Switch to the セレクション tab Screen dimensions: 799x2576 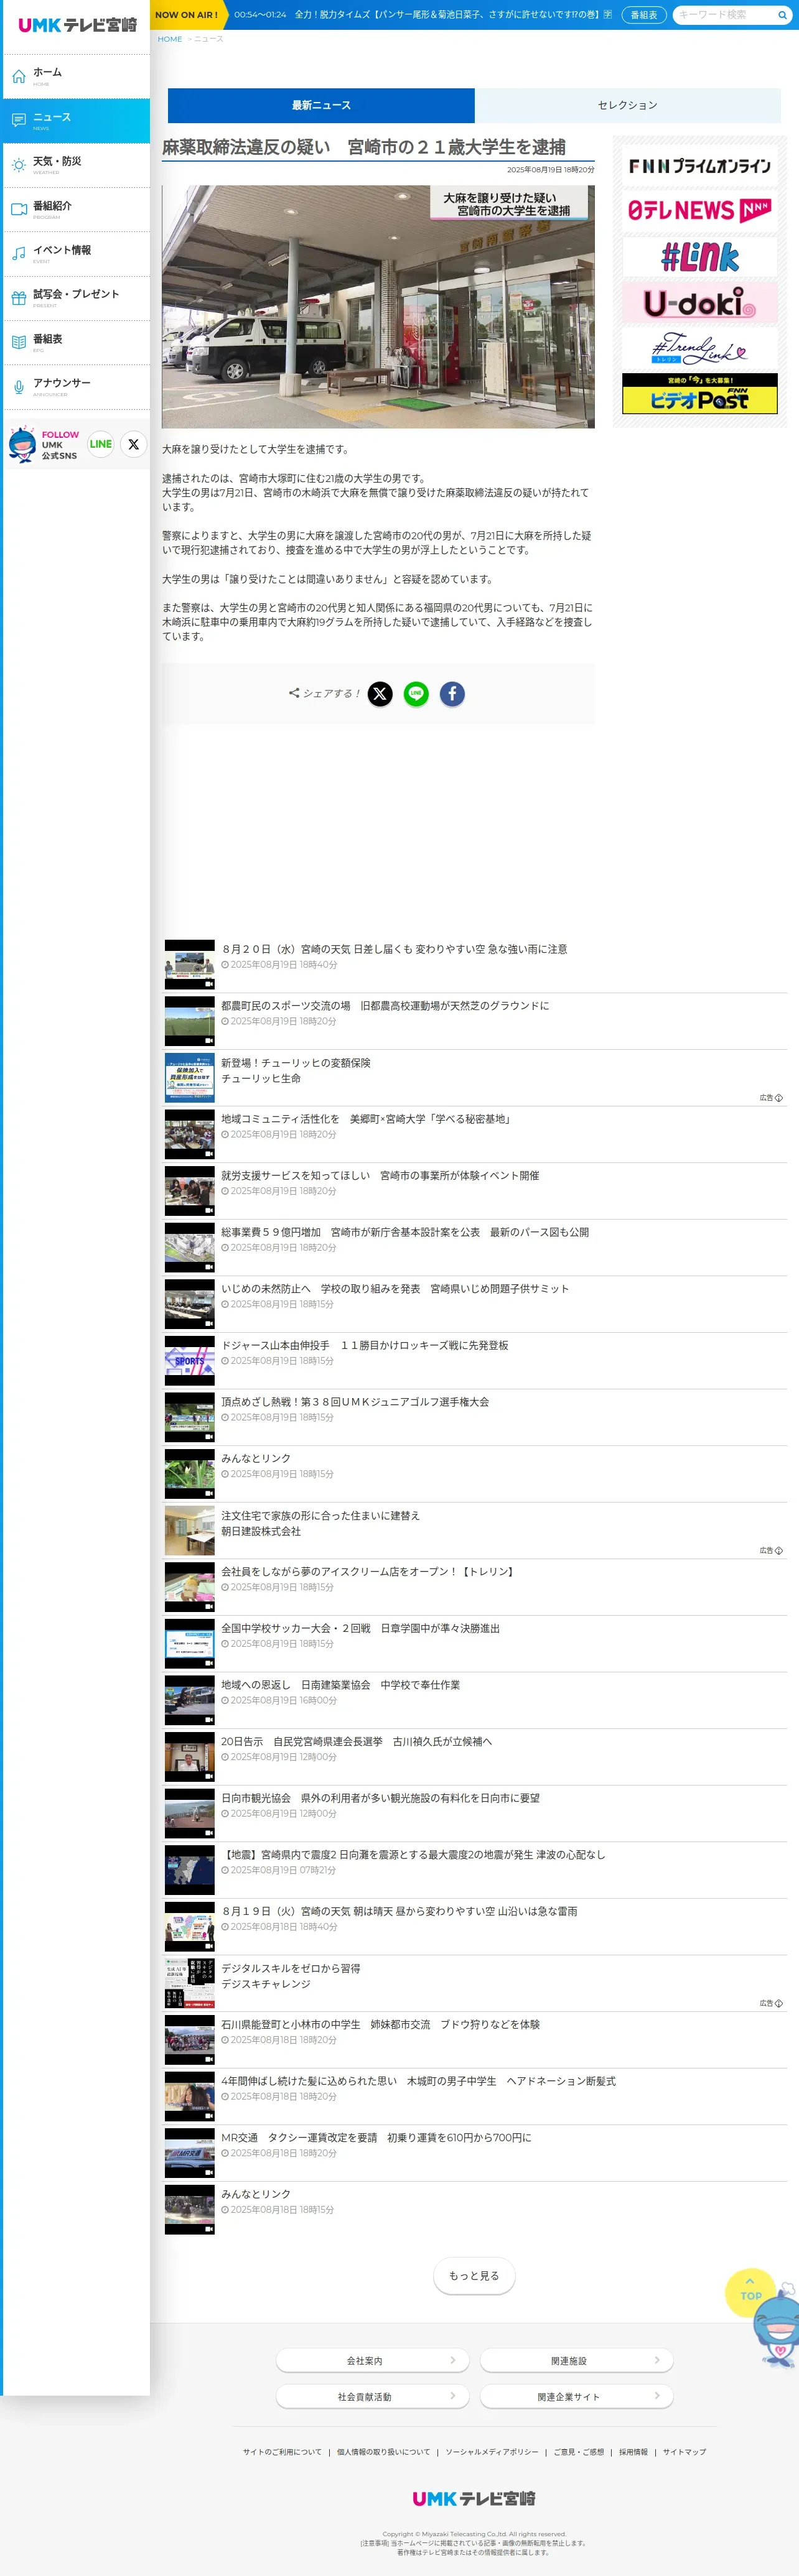pyautogui.click(x=628, y=105)
